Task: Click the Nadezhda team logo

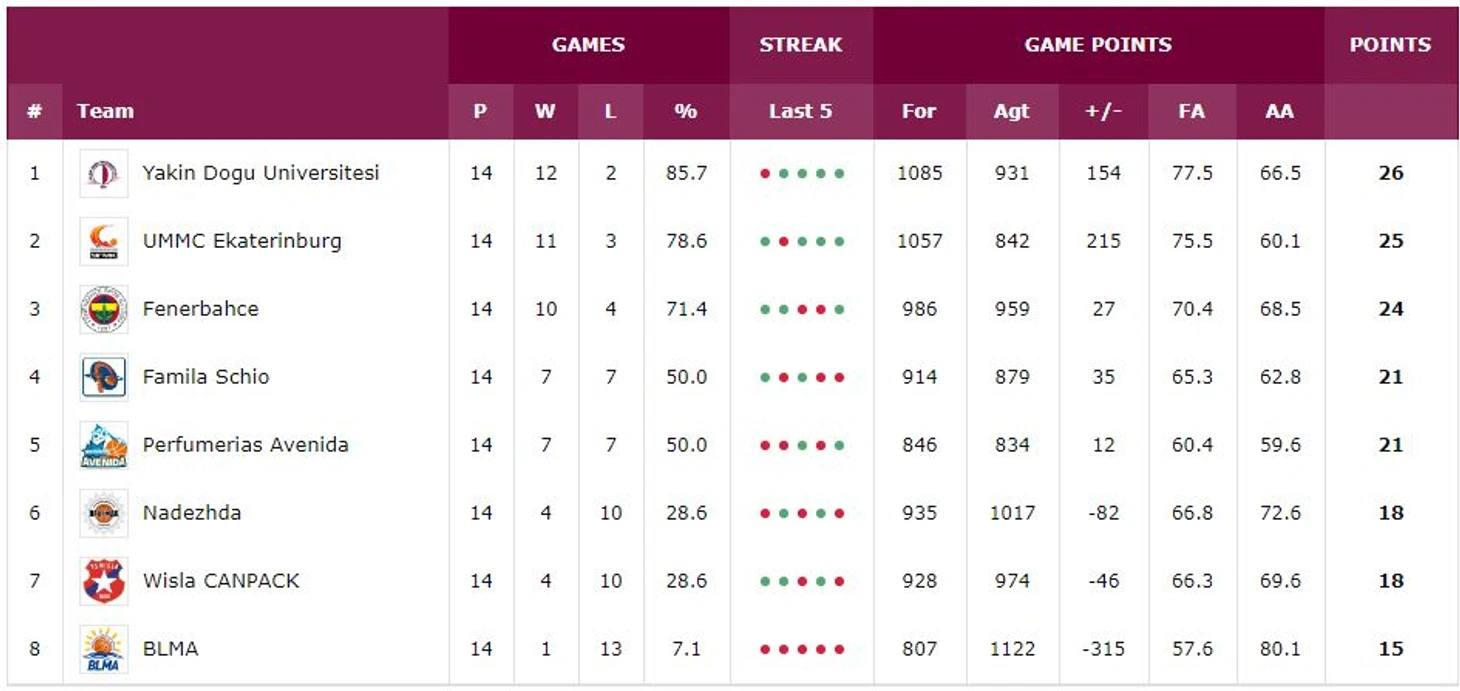Action: coord(104,514)
